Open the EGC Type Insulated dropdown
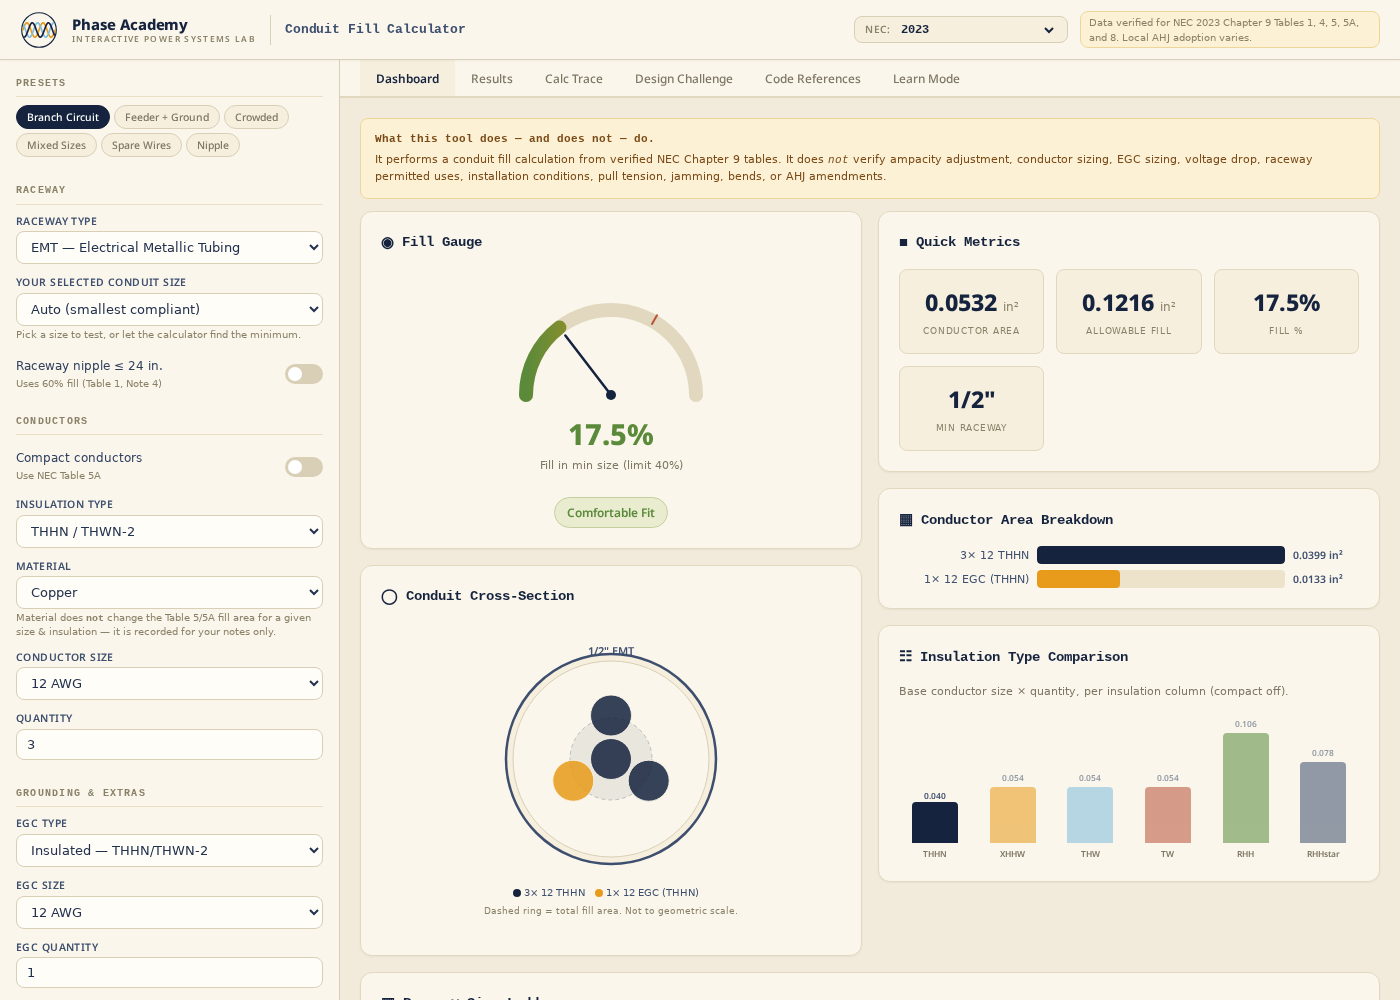Image resolution: width=1400 pixels, height=1000 pixels. pyautogui.click(x=169, y=851)
